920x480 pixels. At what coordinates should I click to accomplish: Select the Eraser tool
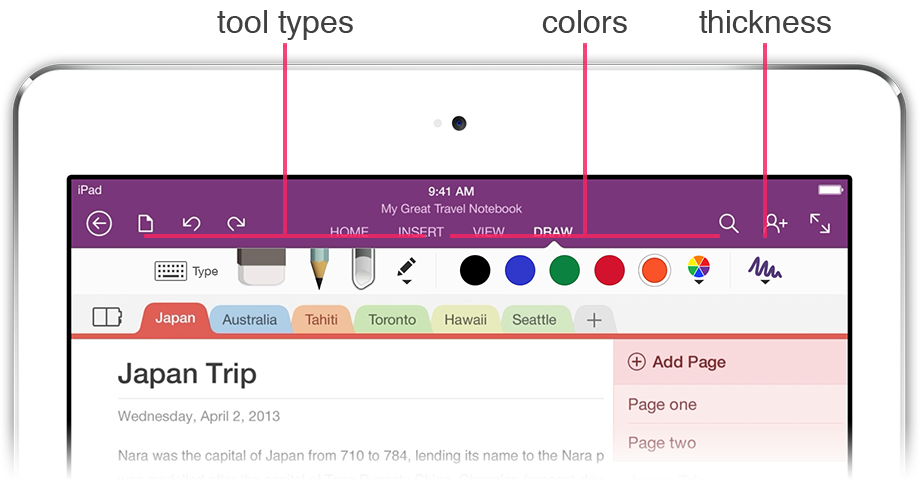coord(262,267)
